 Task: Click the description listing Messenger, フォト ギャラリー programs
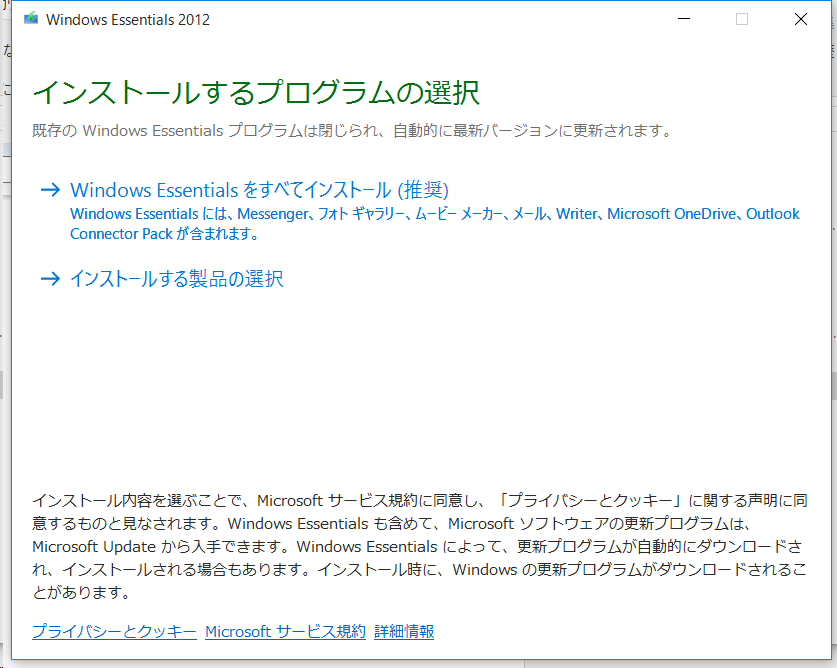(435, 224)
